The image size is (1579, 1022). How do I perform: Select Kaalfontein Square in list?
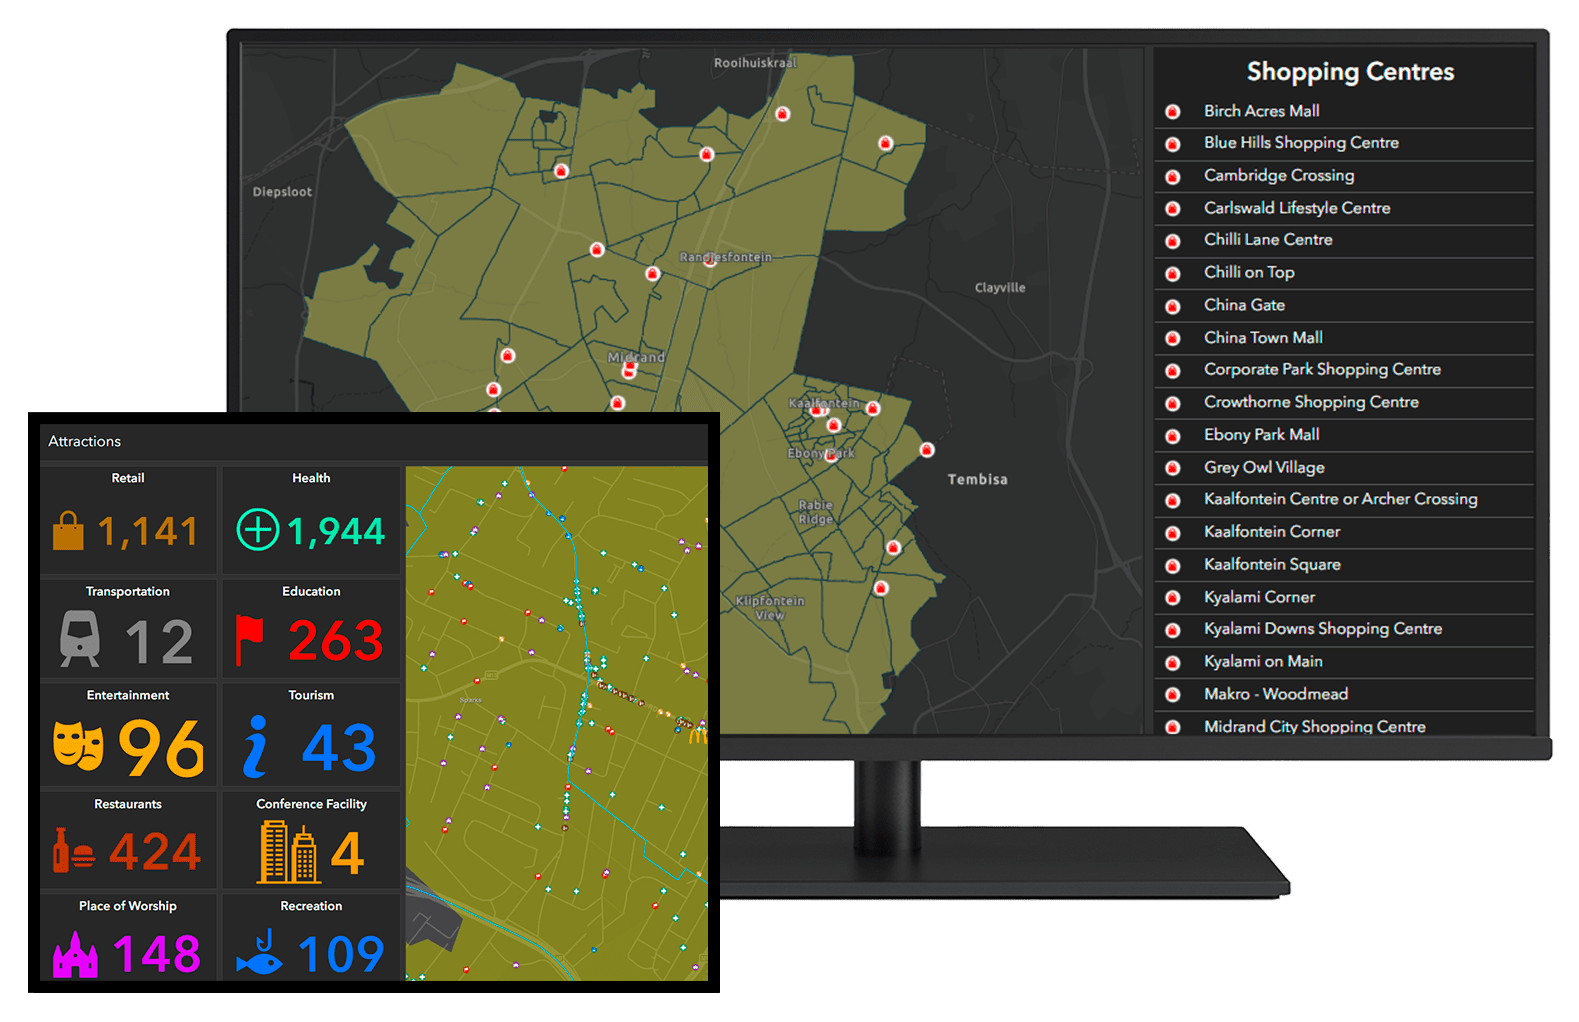(1344, 565)
